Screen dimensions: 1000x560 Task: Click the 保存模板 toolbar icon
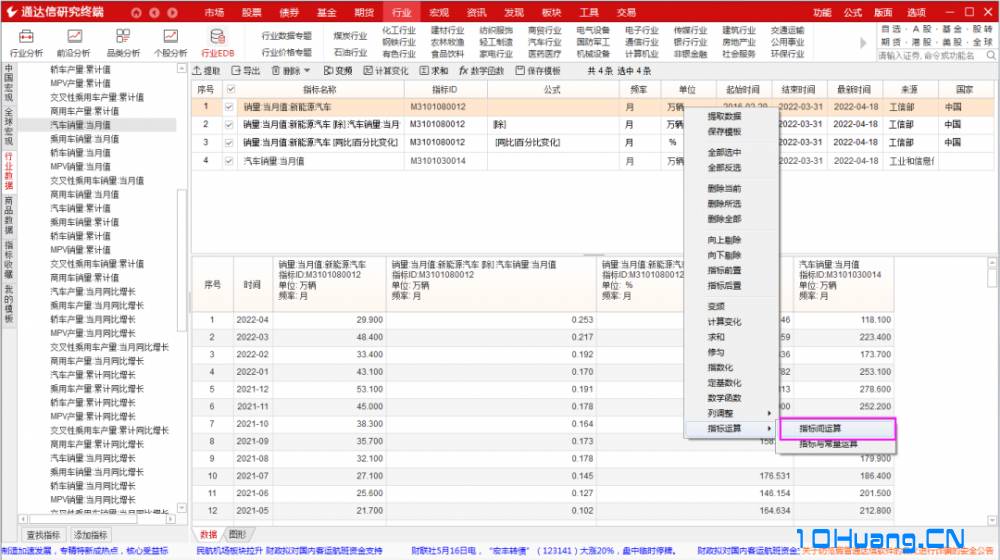click(538, 71)
